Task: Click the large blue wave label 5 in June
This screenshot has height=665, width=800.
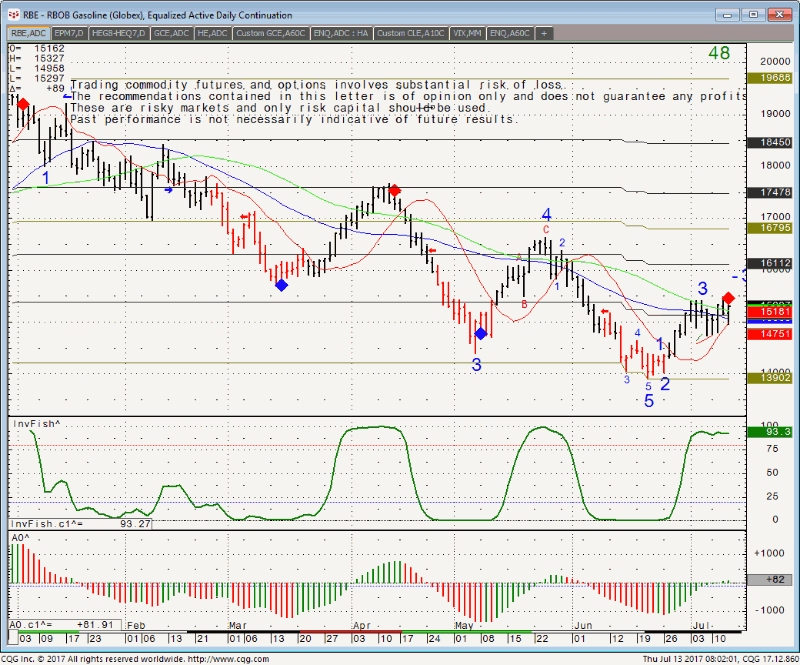Action: [648, 401]
